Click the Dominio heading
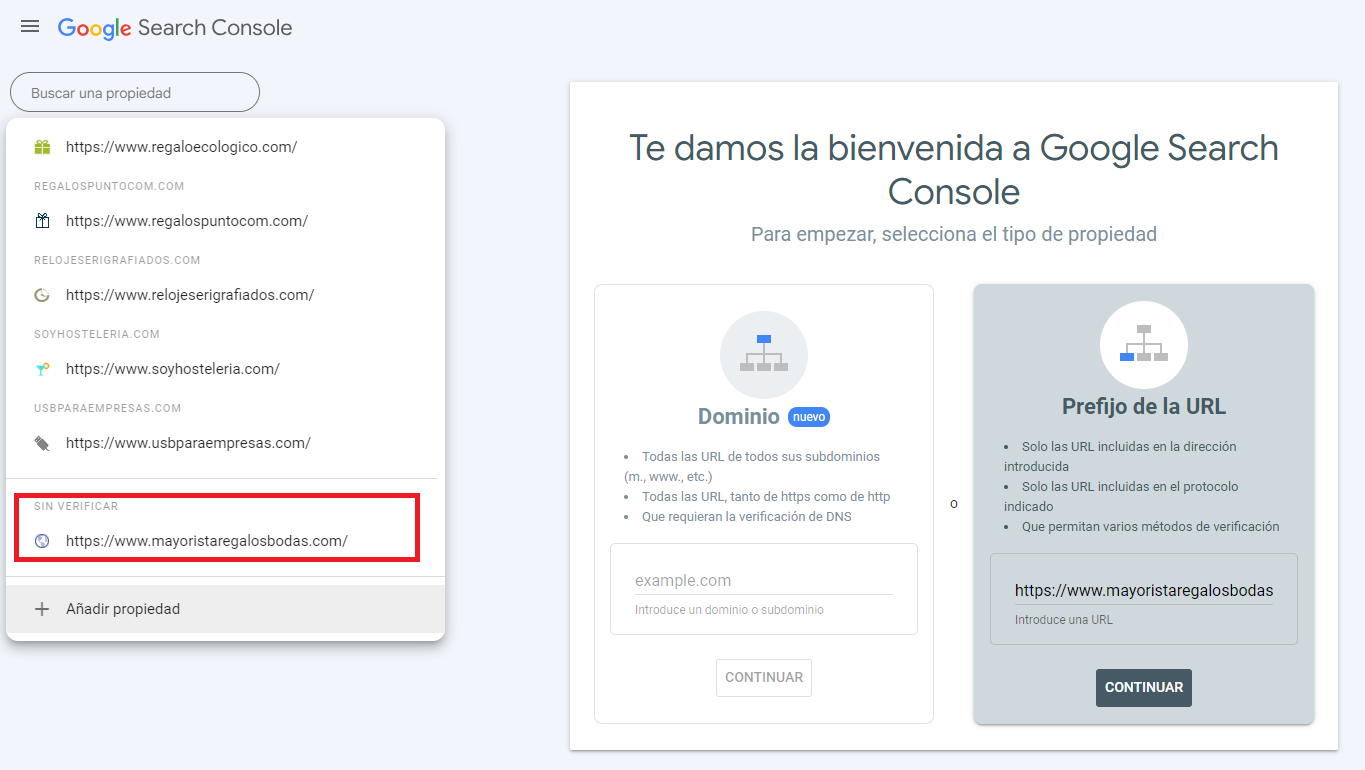Screen dimensions: 1365x770 click(739, 417)
